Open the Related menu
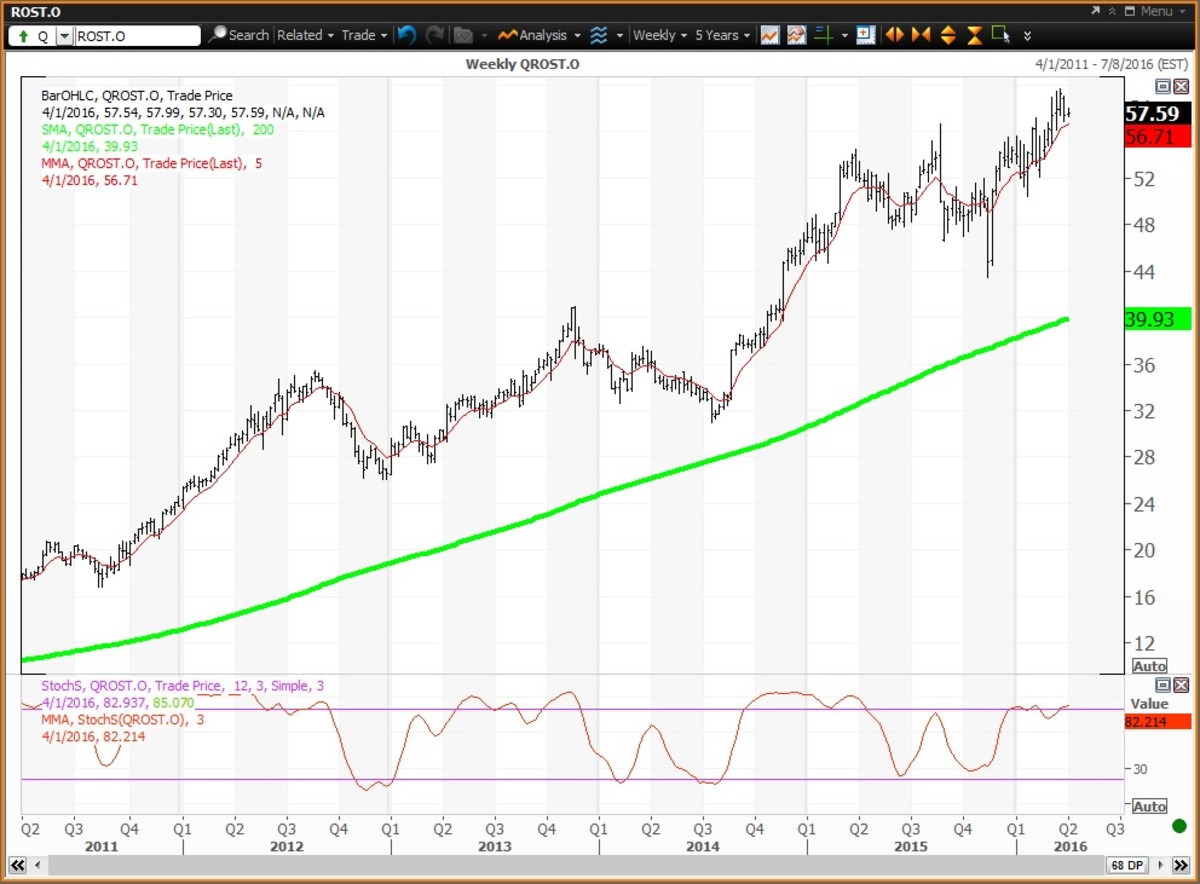This screenshot has height=884, width=1200. pyautogui.click(x=304, y=35)
